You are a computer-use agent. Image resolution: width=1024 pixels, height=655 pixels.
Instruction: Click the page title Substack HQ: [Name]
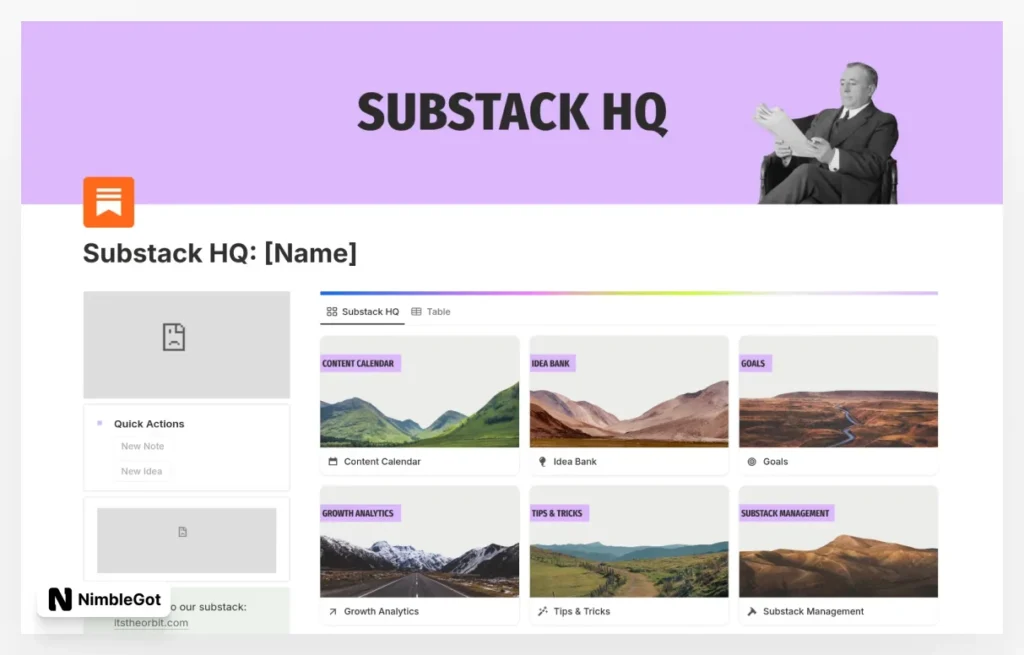220,253
